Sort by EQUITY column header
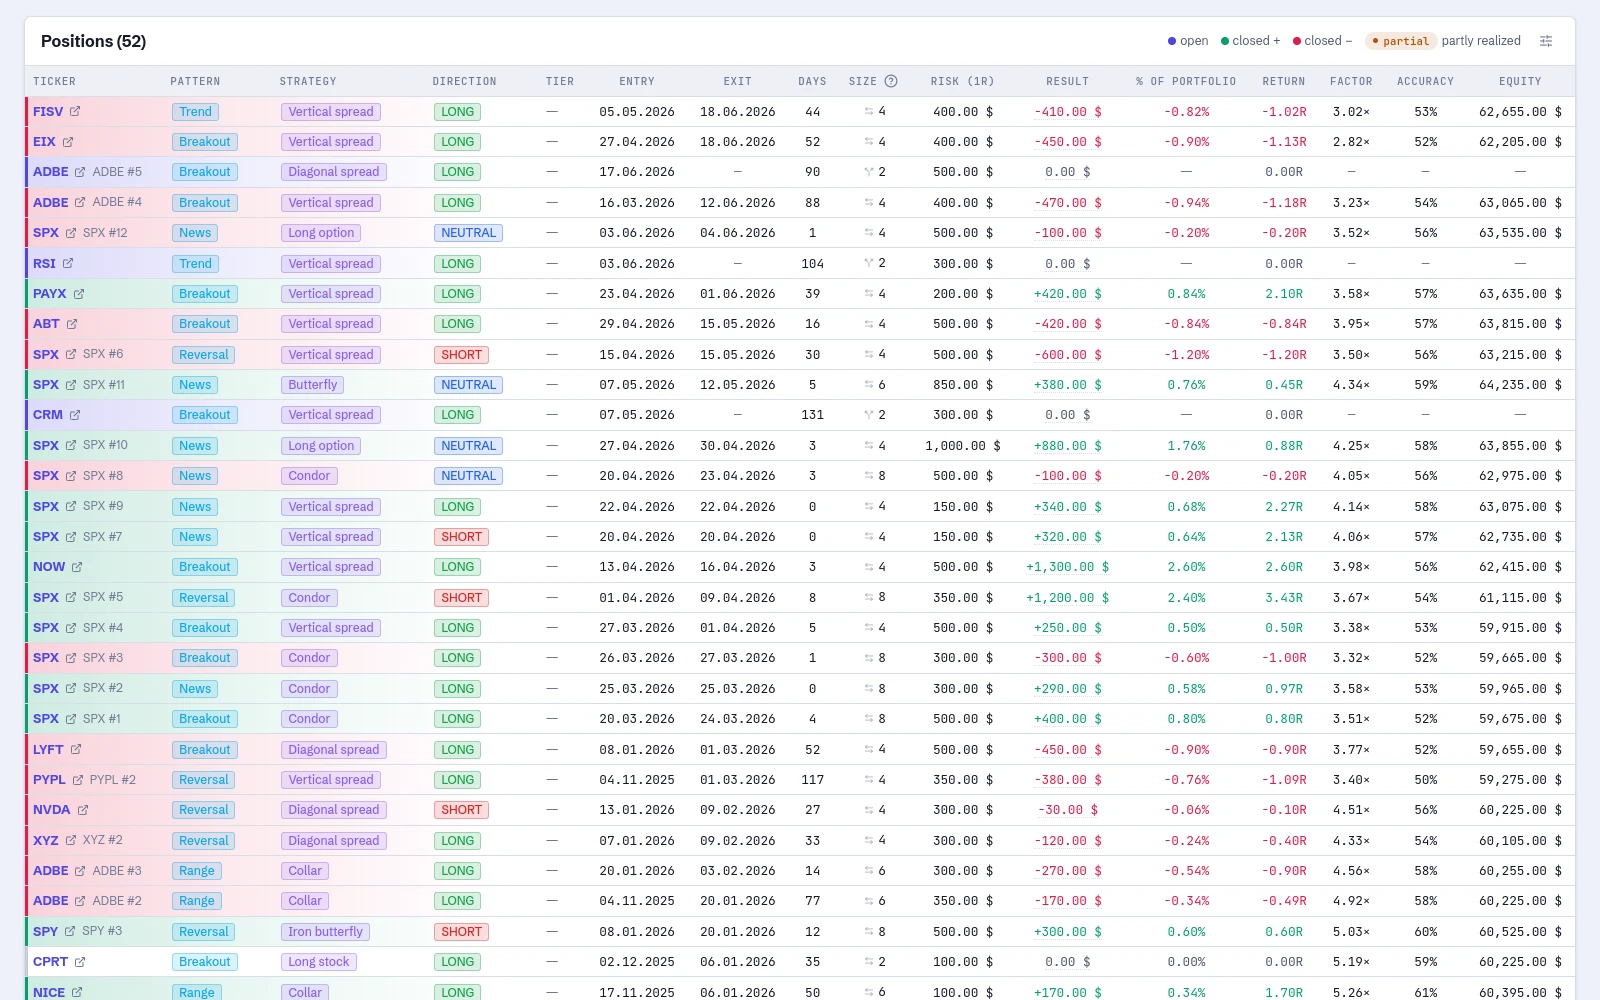Image resolution: width=1600 pixels, height=1000 pixels. (x=1520, y=81)
